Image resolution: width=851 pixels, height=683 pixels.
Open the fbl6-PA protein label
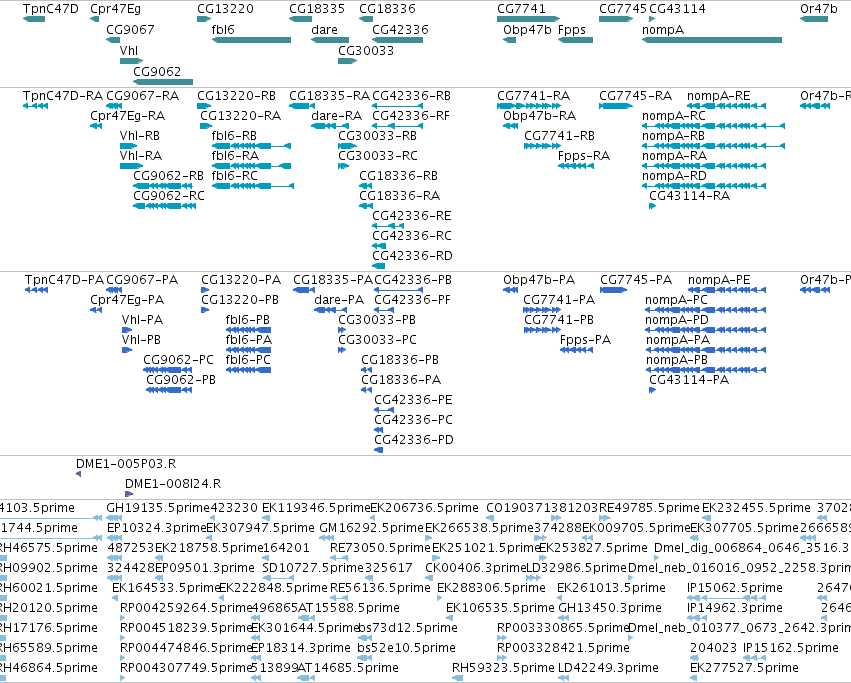pyautogui.click(x=249, y=340)
